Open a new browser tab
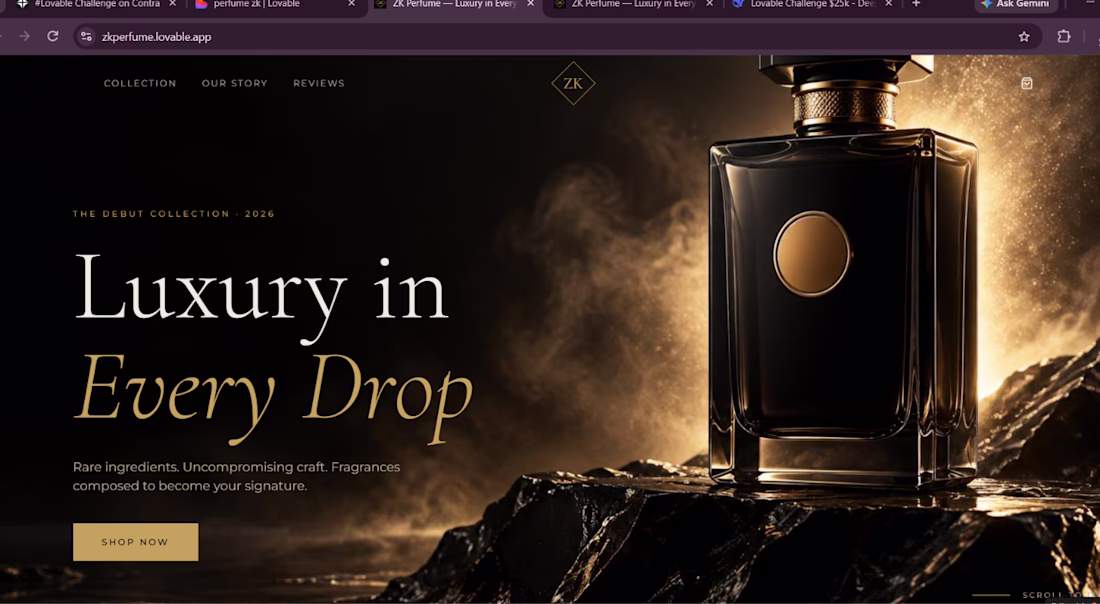Screen dimensions: 1100x604 (x=916, y=4)
